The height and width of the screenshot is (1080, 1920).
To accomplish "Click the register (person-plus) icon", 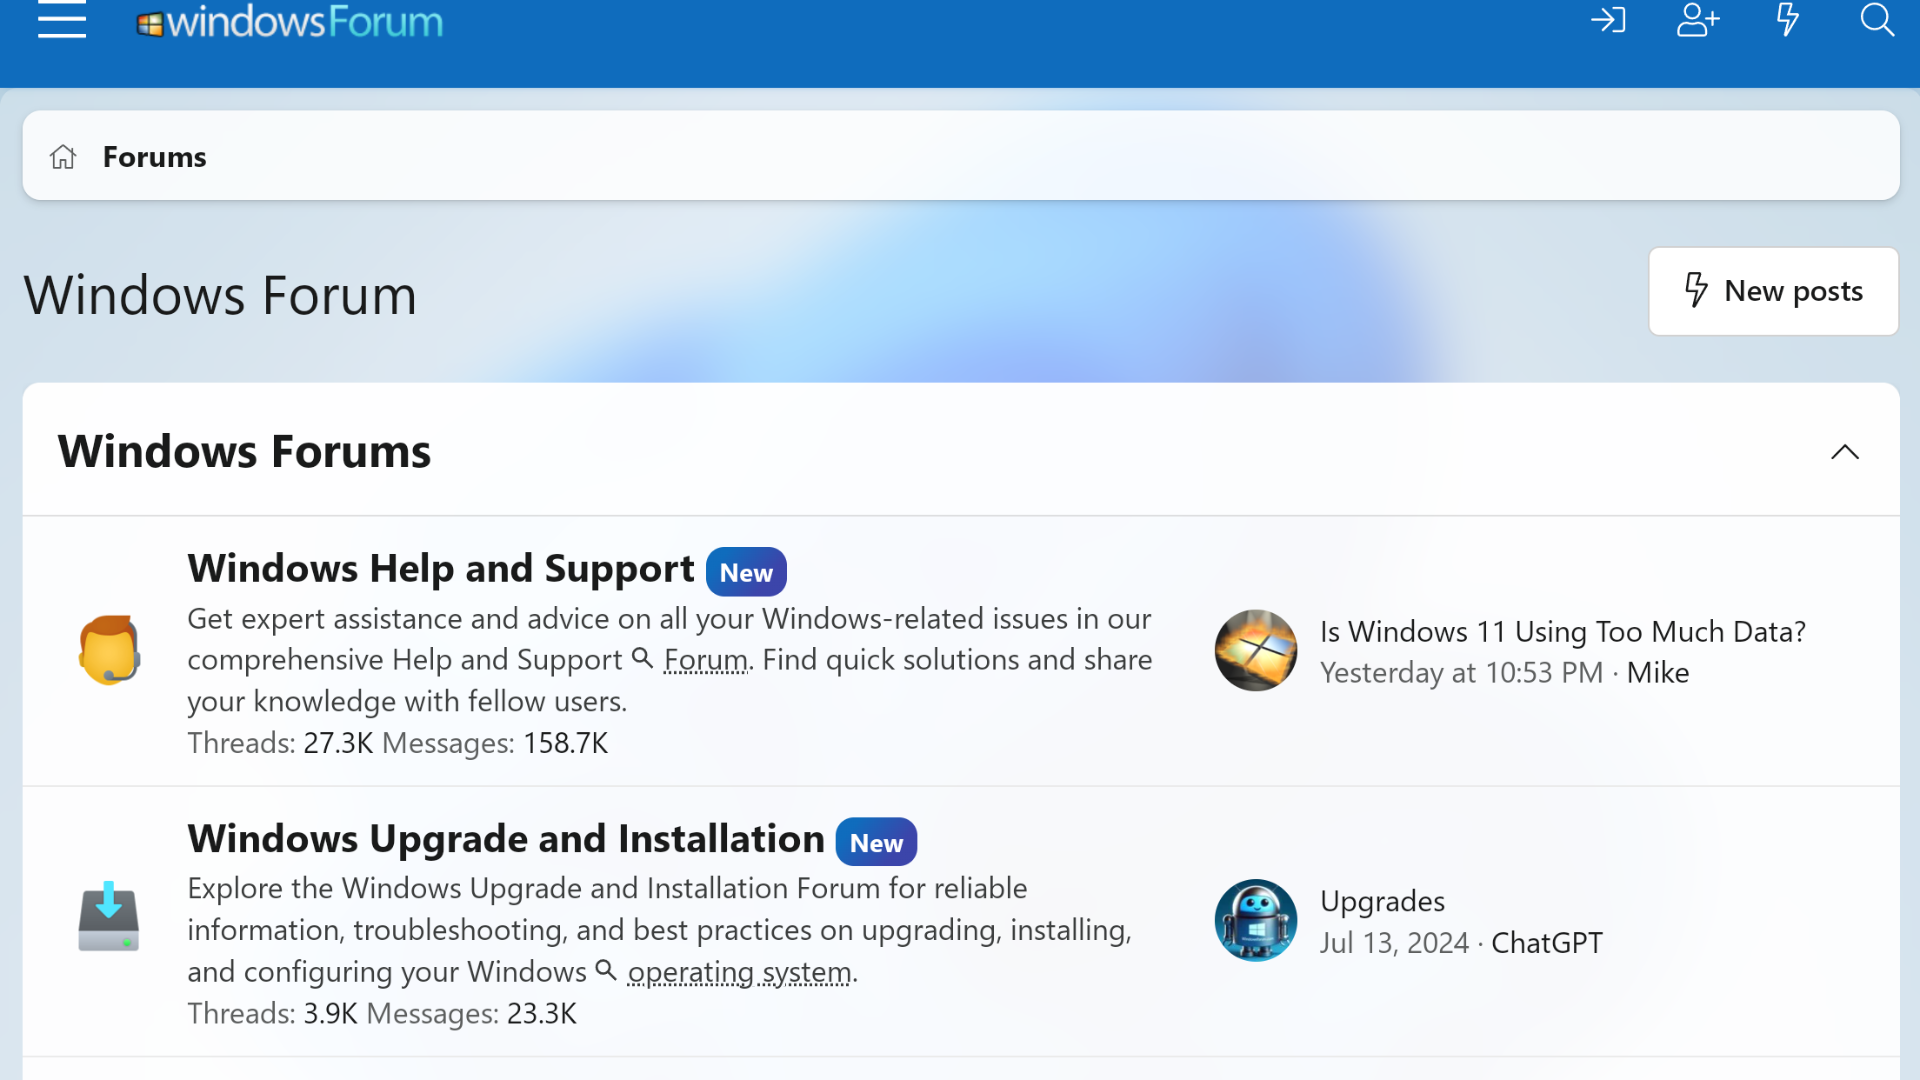I will 1698,20.
